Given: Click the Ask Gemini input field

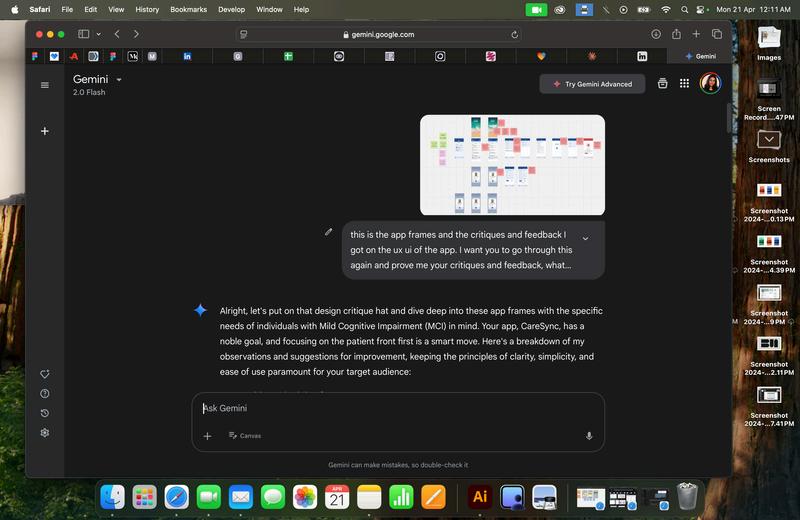Looking at the screenshot, I should [x=398, y=408].
